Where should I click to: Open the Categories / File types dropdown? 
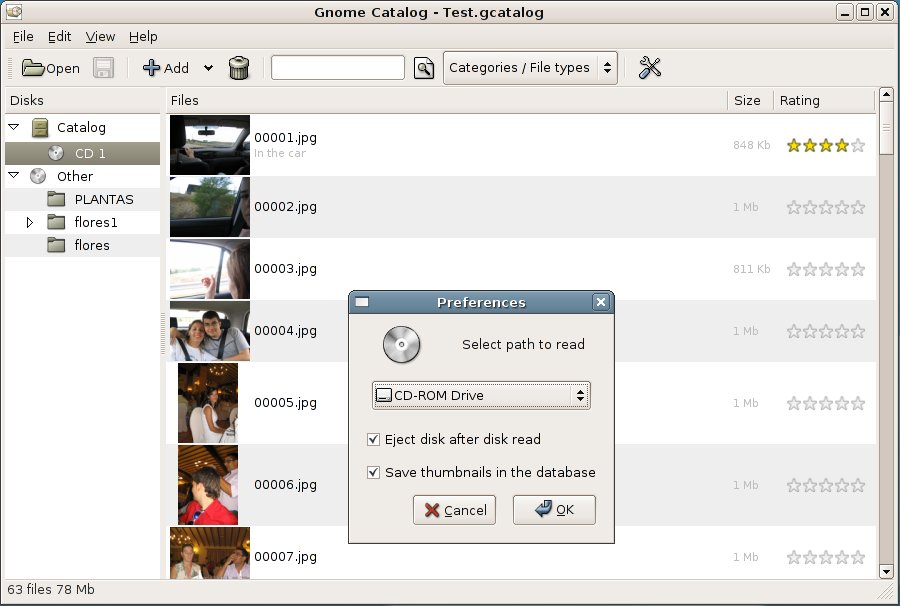(530, 68)
